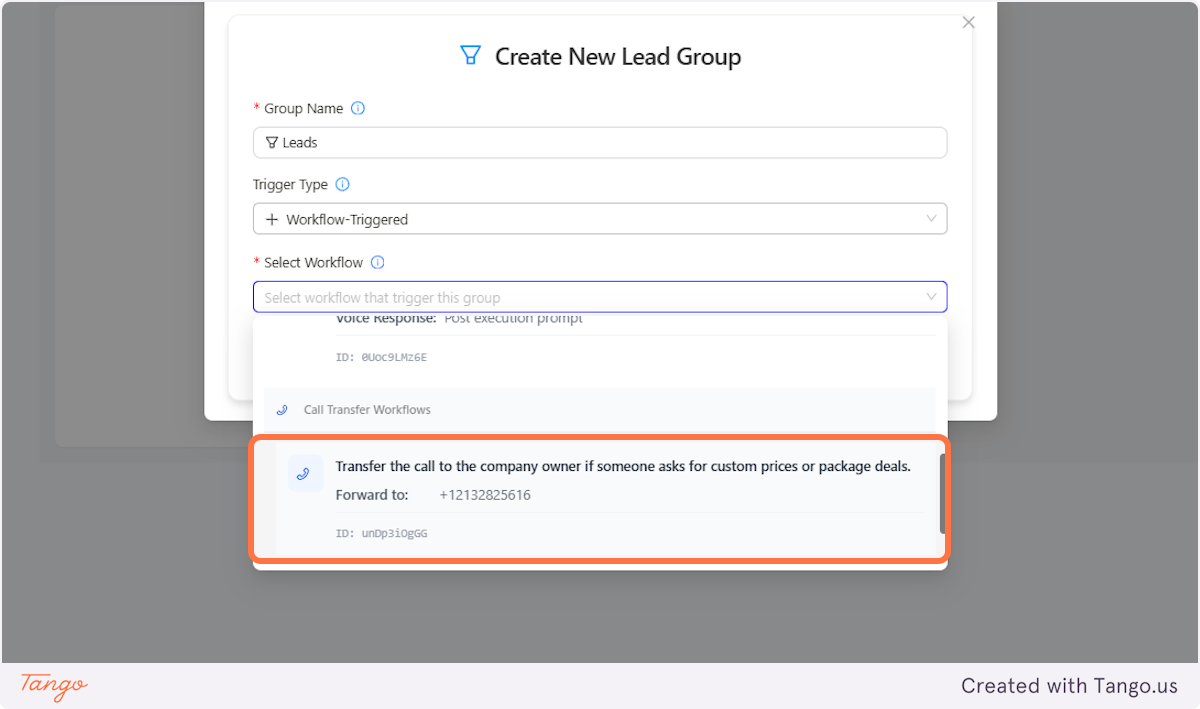
Task: Open the Group Name info tooltip
Action: [x=358, y=108]
